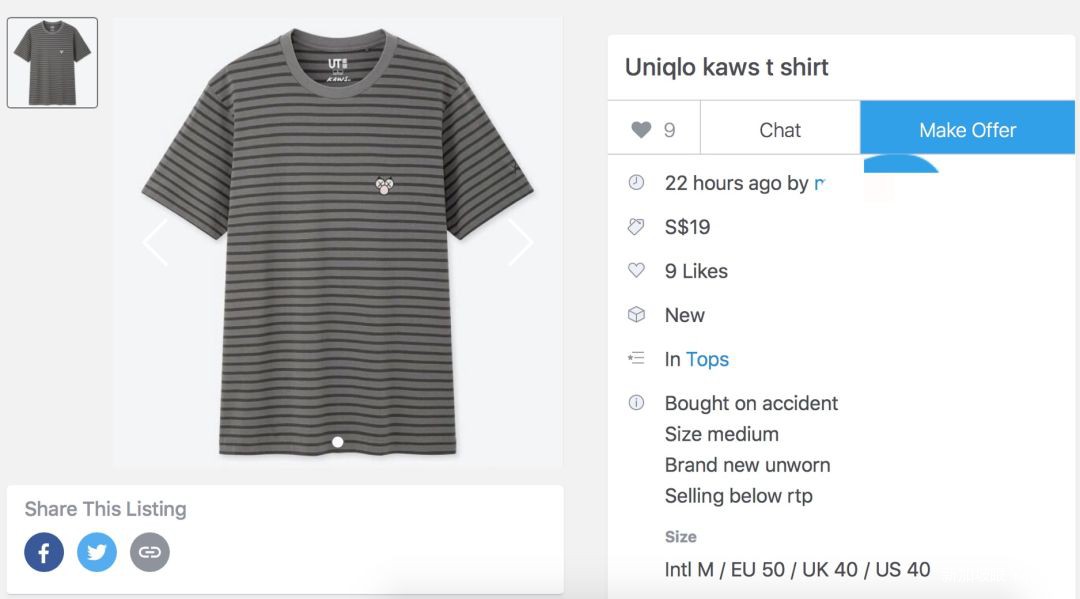Show next product image arrow
This screenshot has height=599, width=1080.
coord(520,242)
